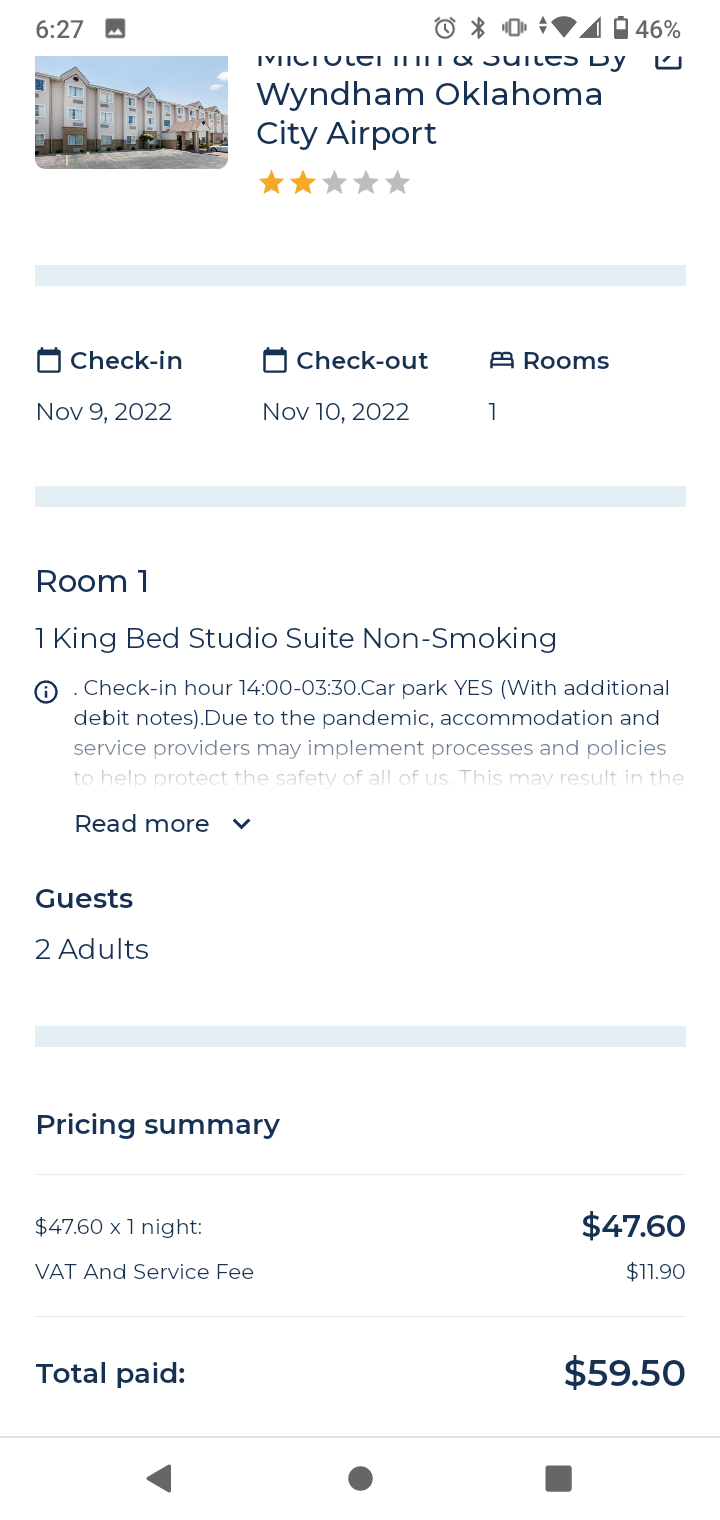Tap the Check-out calendar icon
720x1520 pixels.
tap(275, 360)
